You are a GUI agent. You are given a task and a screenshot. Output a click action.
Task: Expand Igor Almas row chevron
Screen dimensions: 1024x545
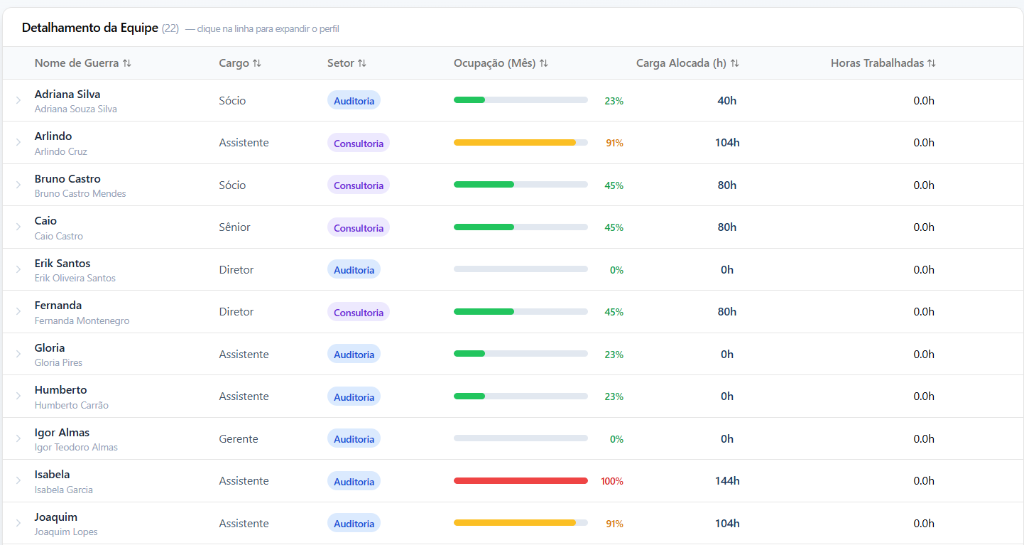pyautogui.click(x=18, y=439)
